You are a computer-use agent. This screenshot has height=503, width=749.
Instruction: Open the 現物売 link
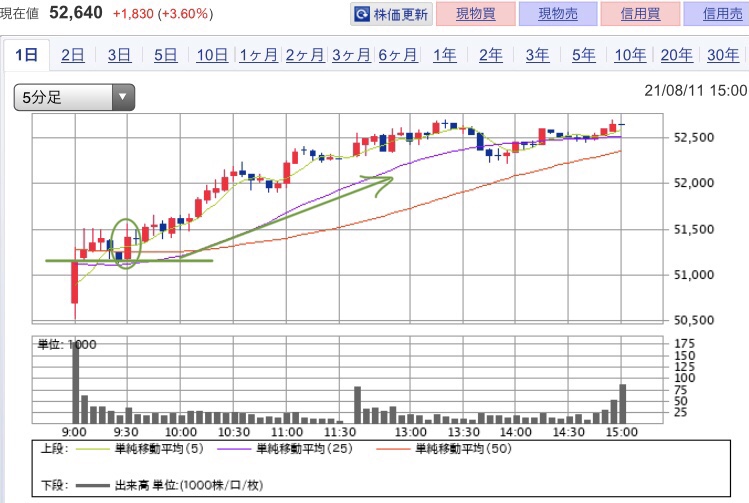pos(558,14)
